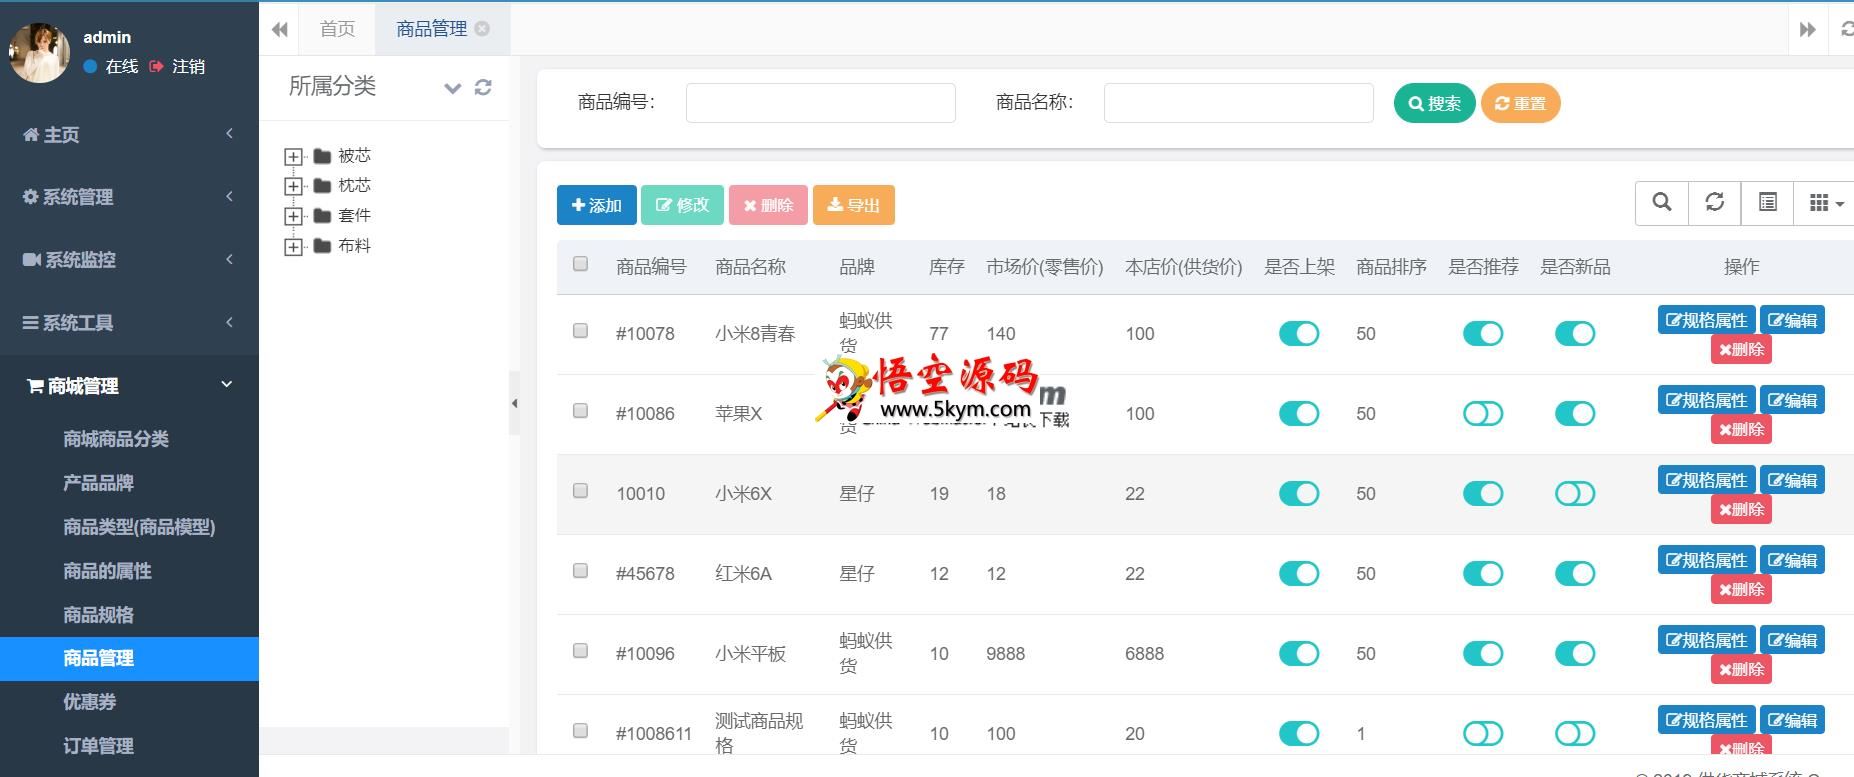Screen dimensions: 1854x777
Task: Toggle 是否上架 switch for #1008611 row
Action: pos(1299,734)
